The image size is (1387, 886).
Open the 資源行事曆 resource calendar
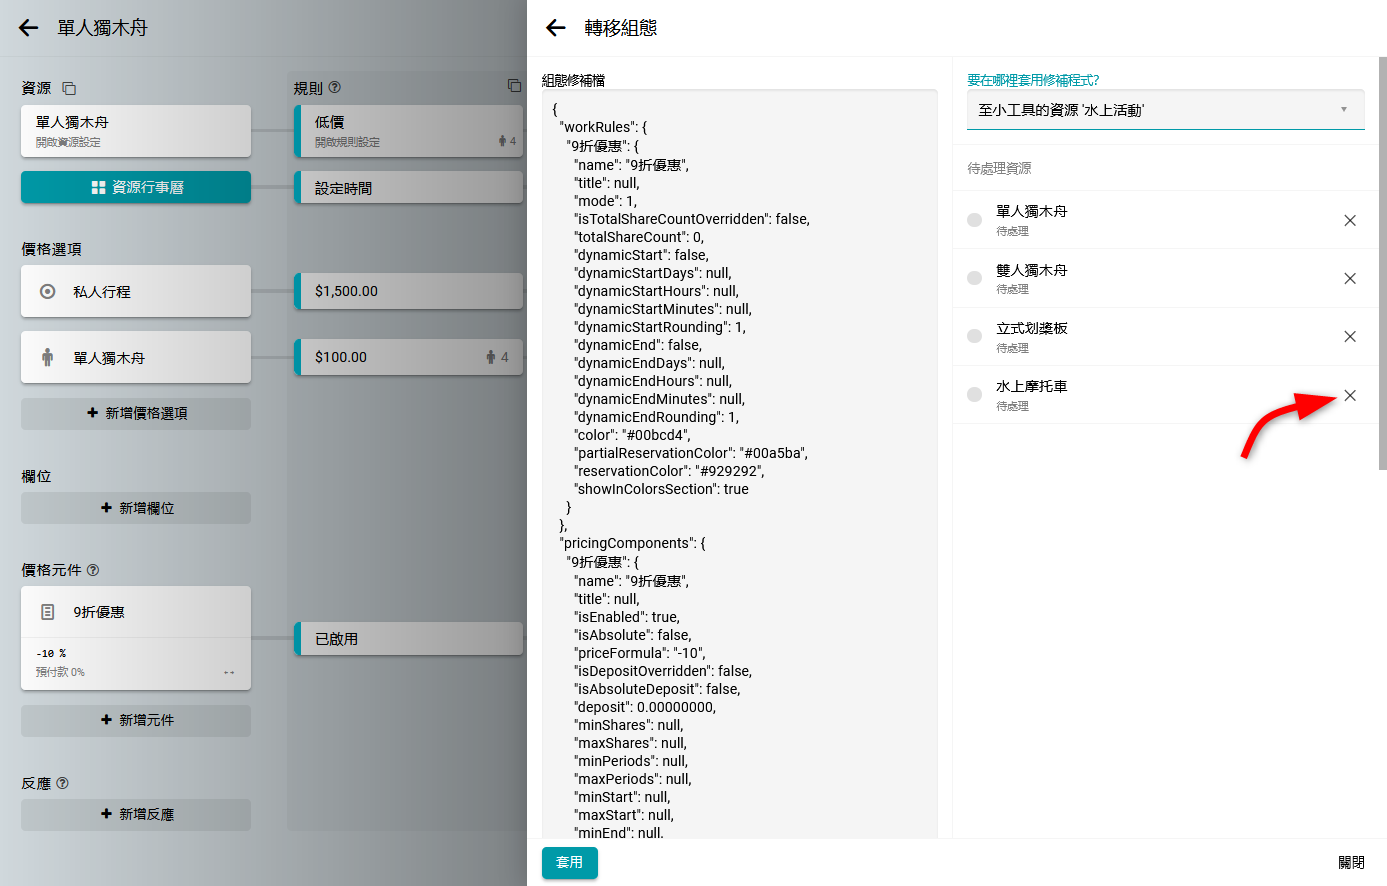pos(136,187)
